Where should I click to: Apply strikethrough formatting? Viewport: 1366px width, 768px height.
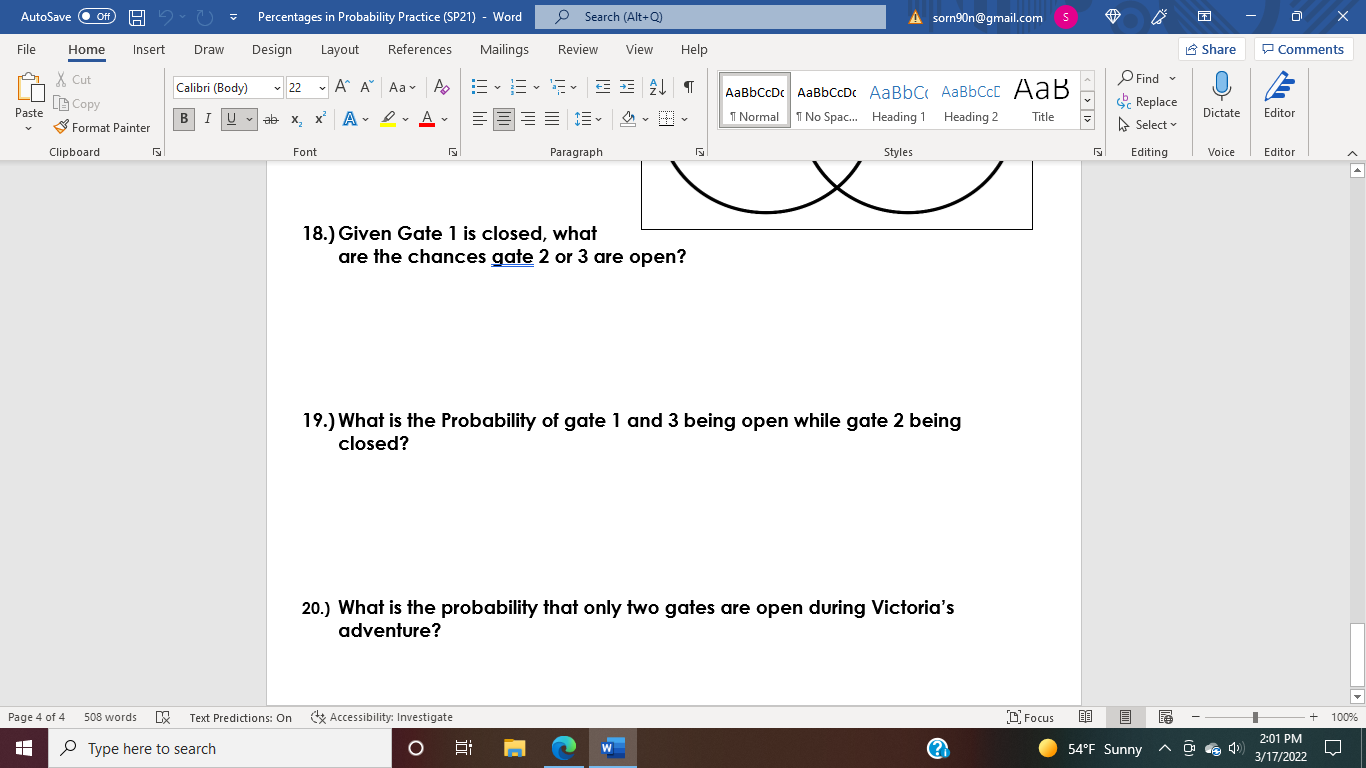pos(270,119)
